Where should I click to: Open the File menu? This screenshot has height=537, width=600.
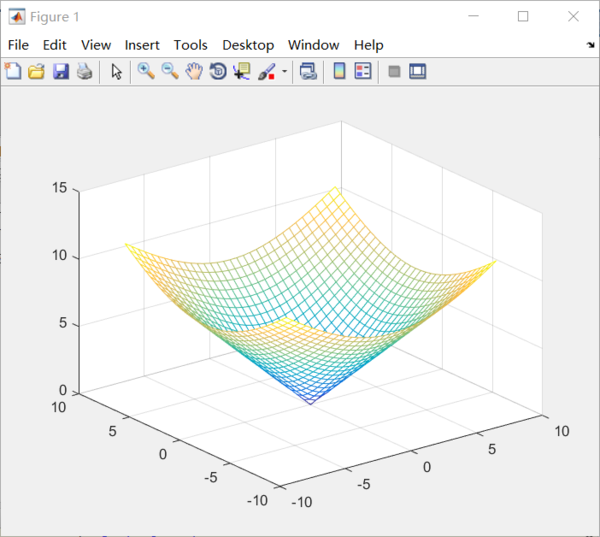(x=19, y=45)
